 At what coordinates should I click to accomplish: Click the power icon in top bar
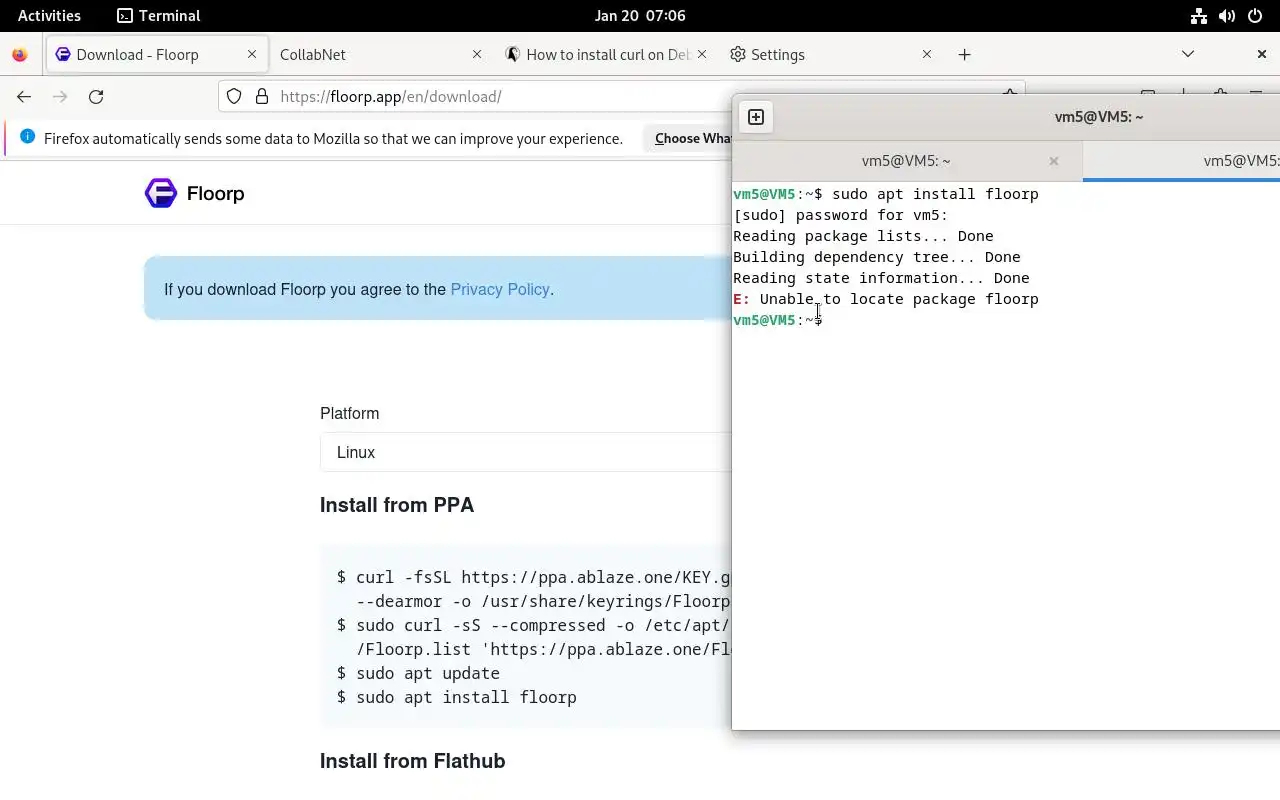point(1254,15)
